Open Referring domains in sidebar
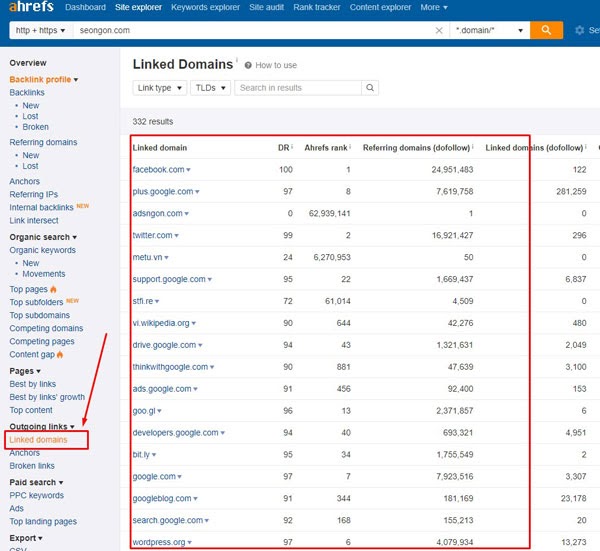Viewport: 600px width, 551px height. pos(43,142)
